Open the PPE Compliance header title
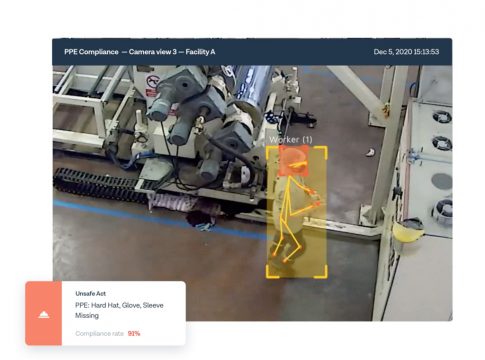The width and height of the screenshot is (485, 360). coord(91,52)
